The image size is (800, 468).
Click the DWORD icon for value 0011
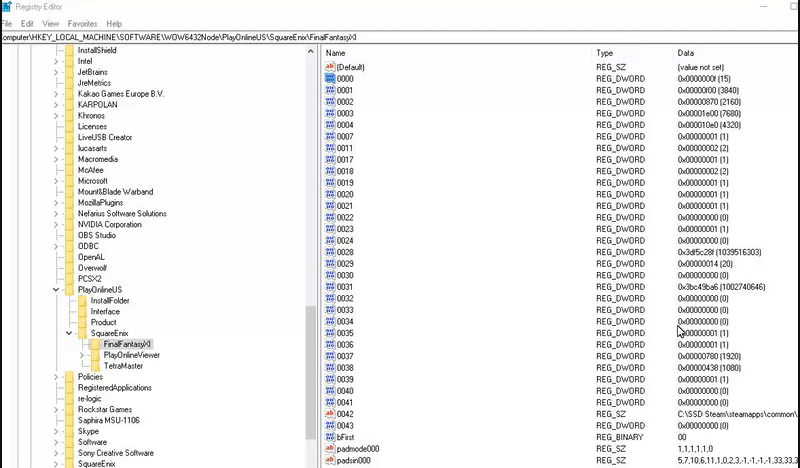pyautogui.click(x=330, y=148)
